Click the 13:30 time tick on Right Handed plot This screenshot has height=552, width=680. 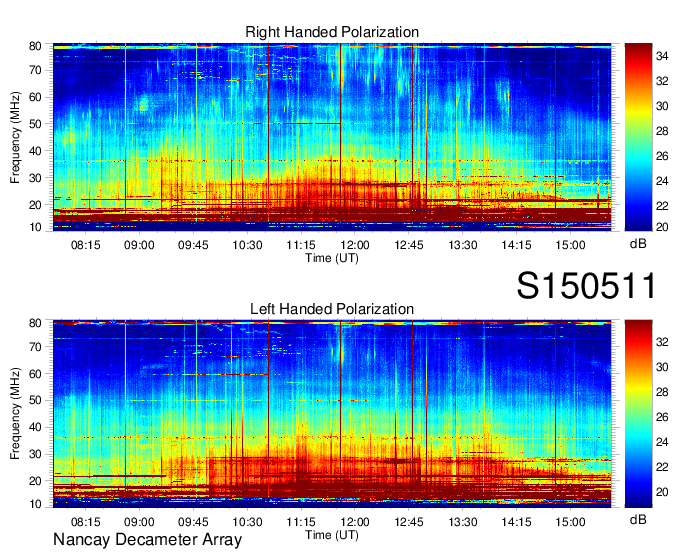pos(463,245)
